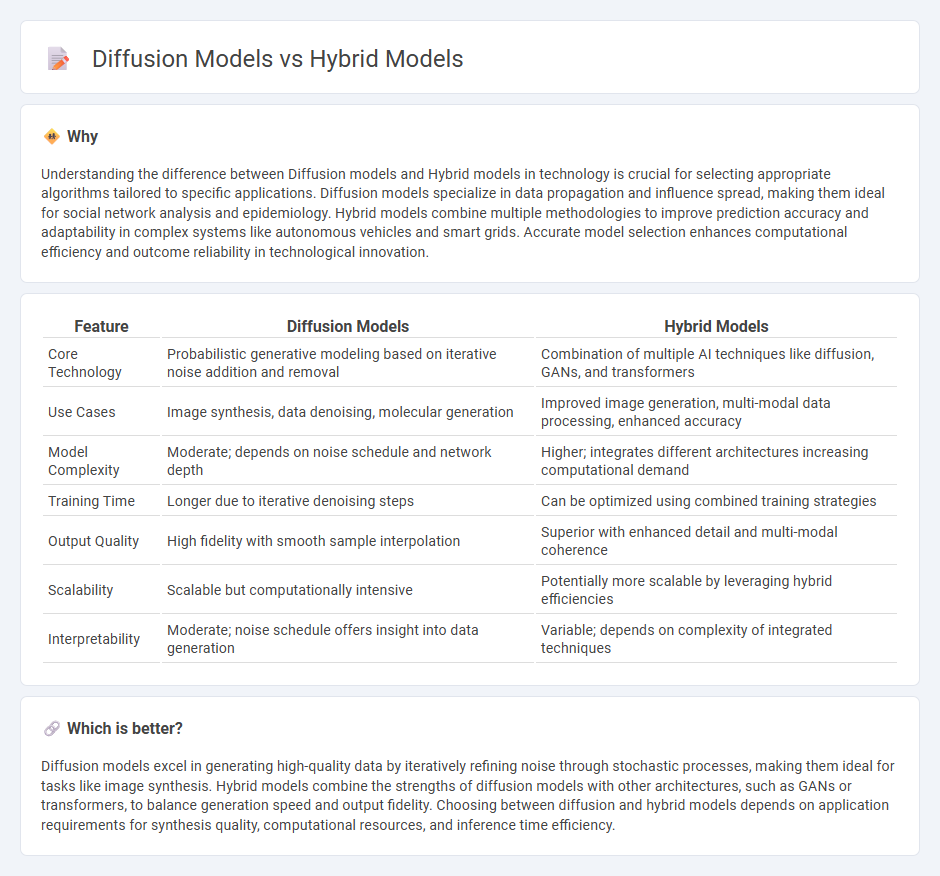Click the cell 'Potentially more scalable by leveraging hybrid efficiencies'

click(x=716, y=590)
